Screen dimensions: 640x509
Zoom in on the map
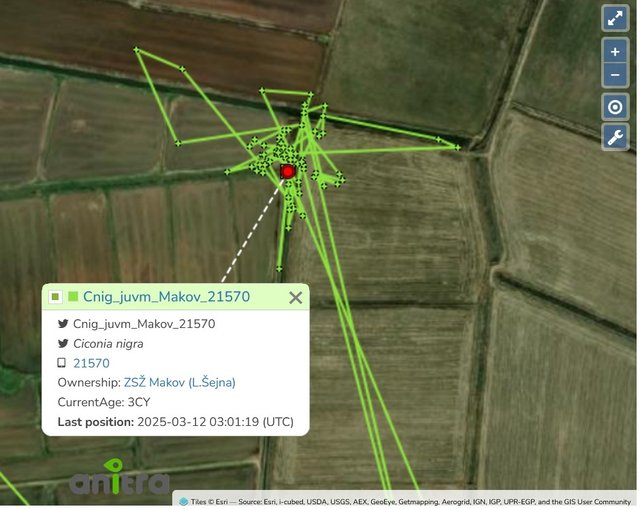(x=615, y=51)
